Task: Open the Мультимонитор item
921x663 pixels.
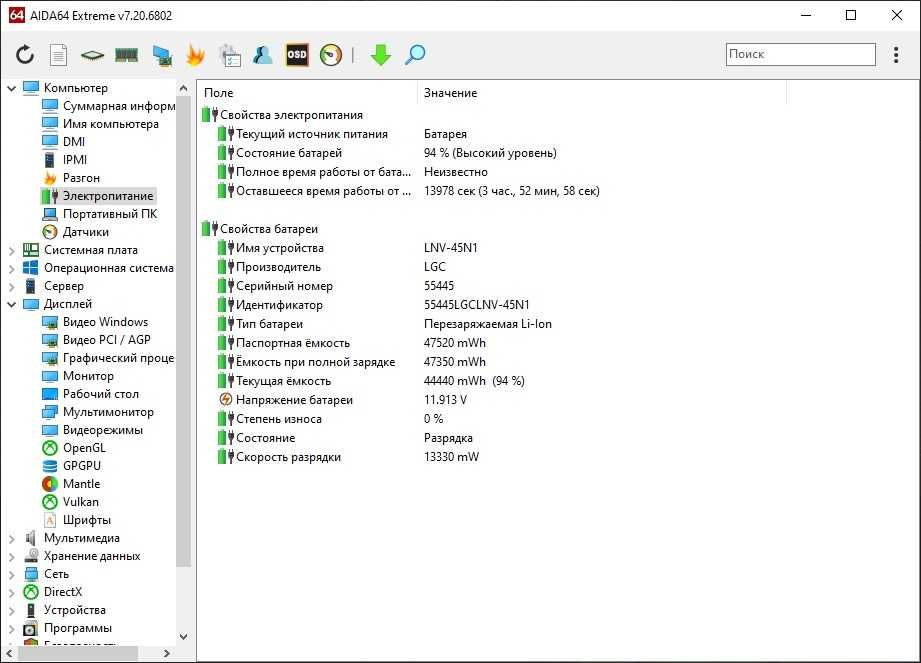Action: point(98,412)
